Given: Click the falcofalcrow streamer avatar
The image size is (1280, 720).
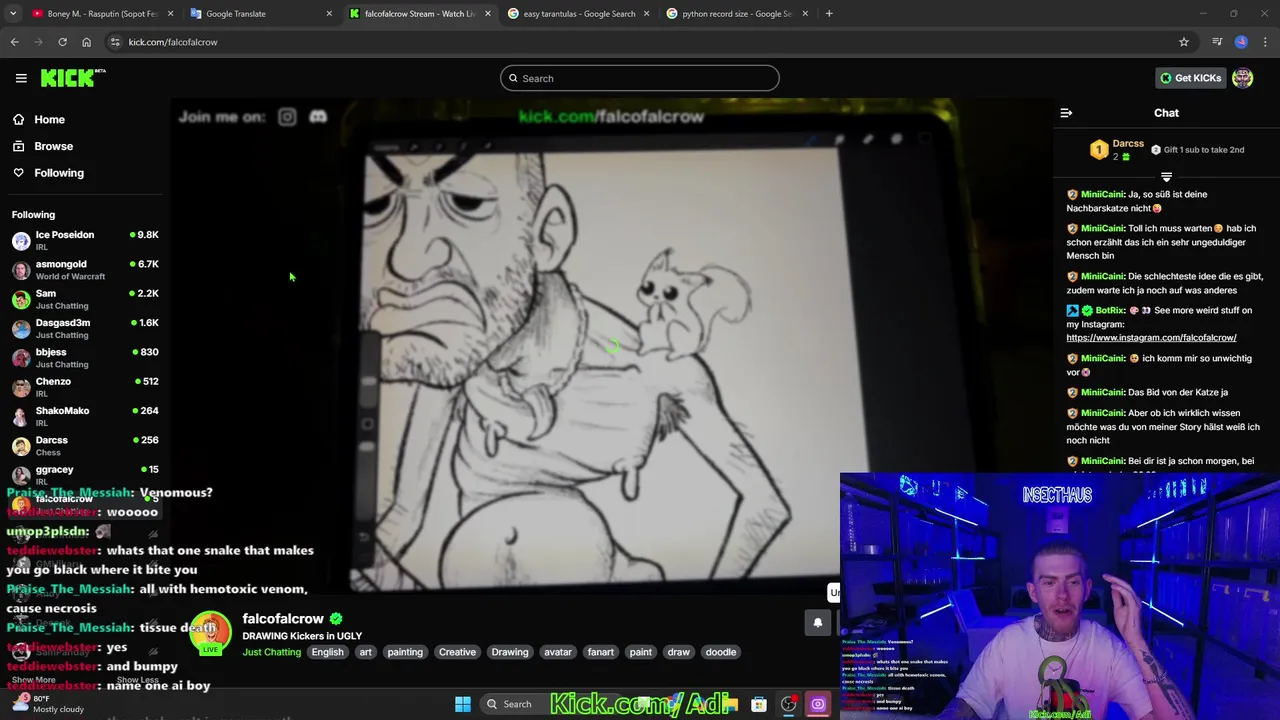Looking at the screenshot, I should pos(211,632).
